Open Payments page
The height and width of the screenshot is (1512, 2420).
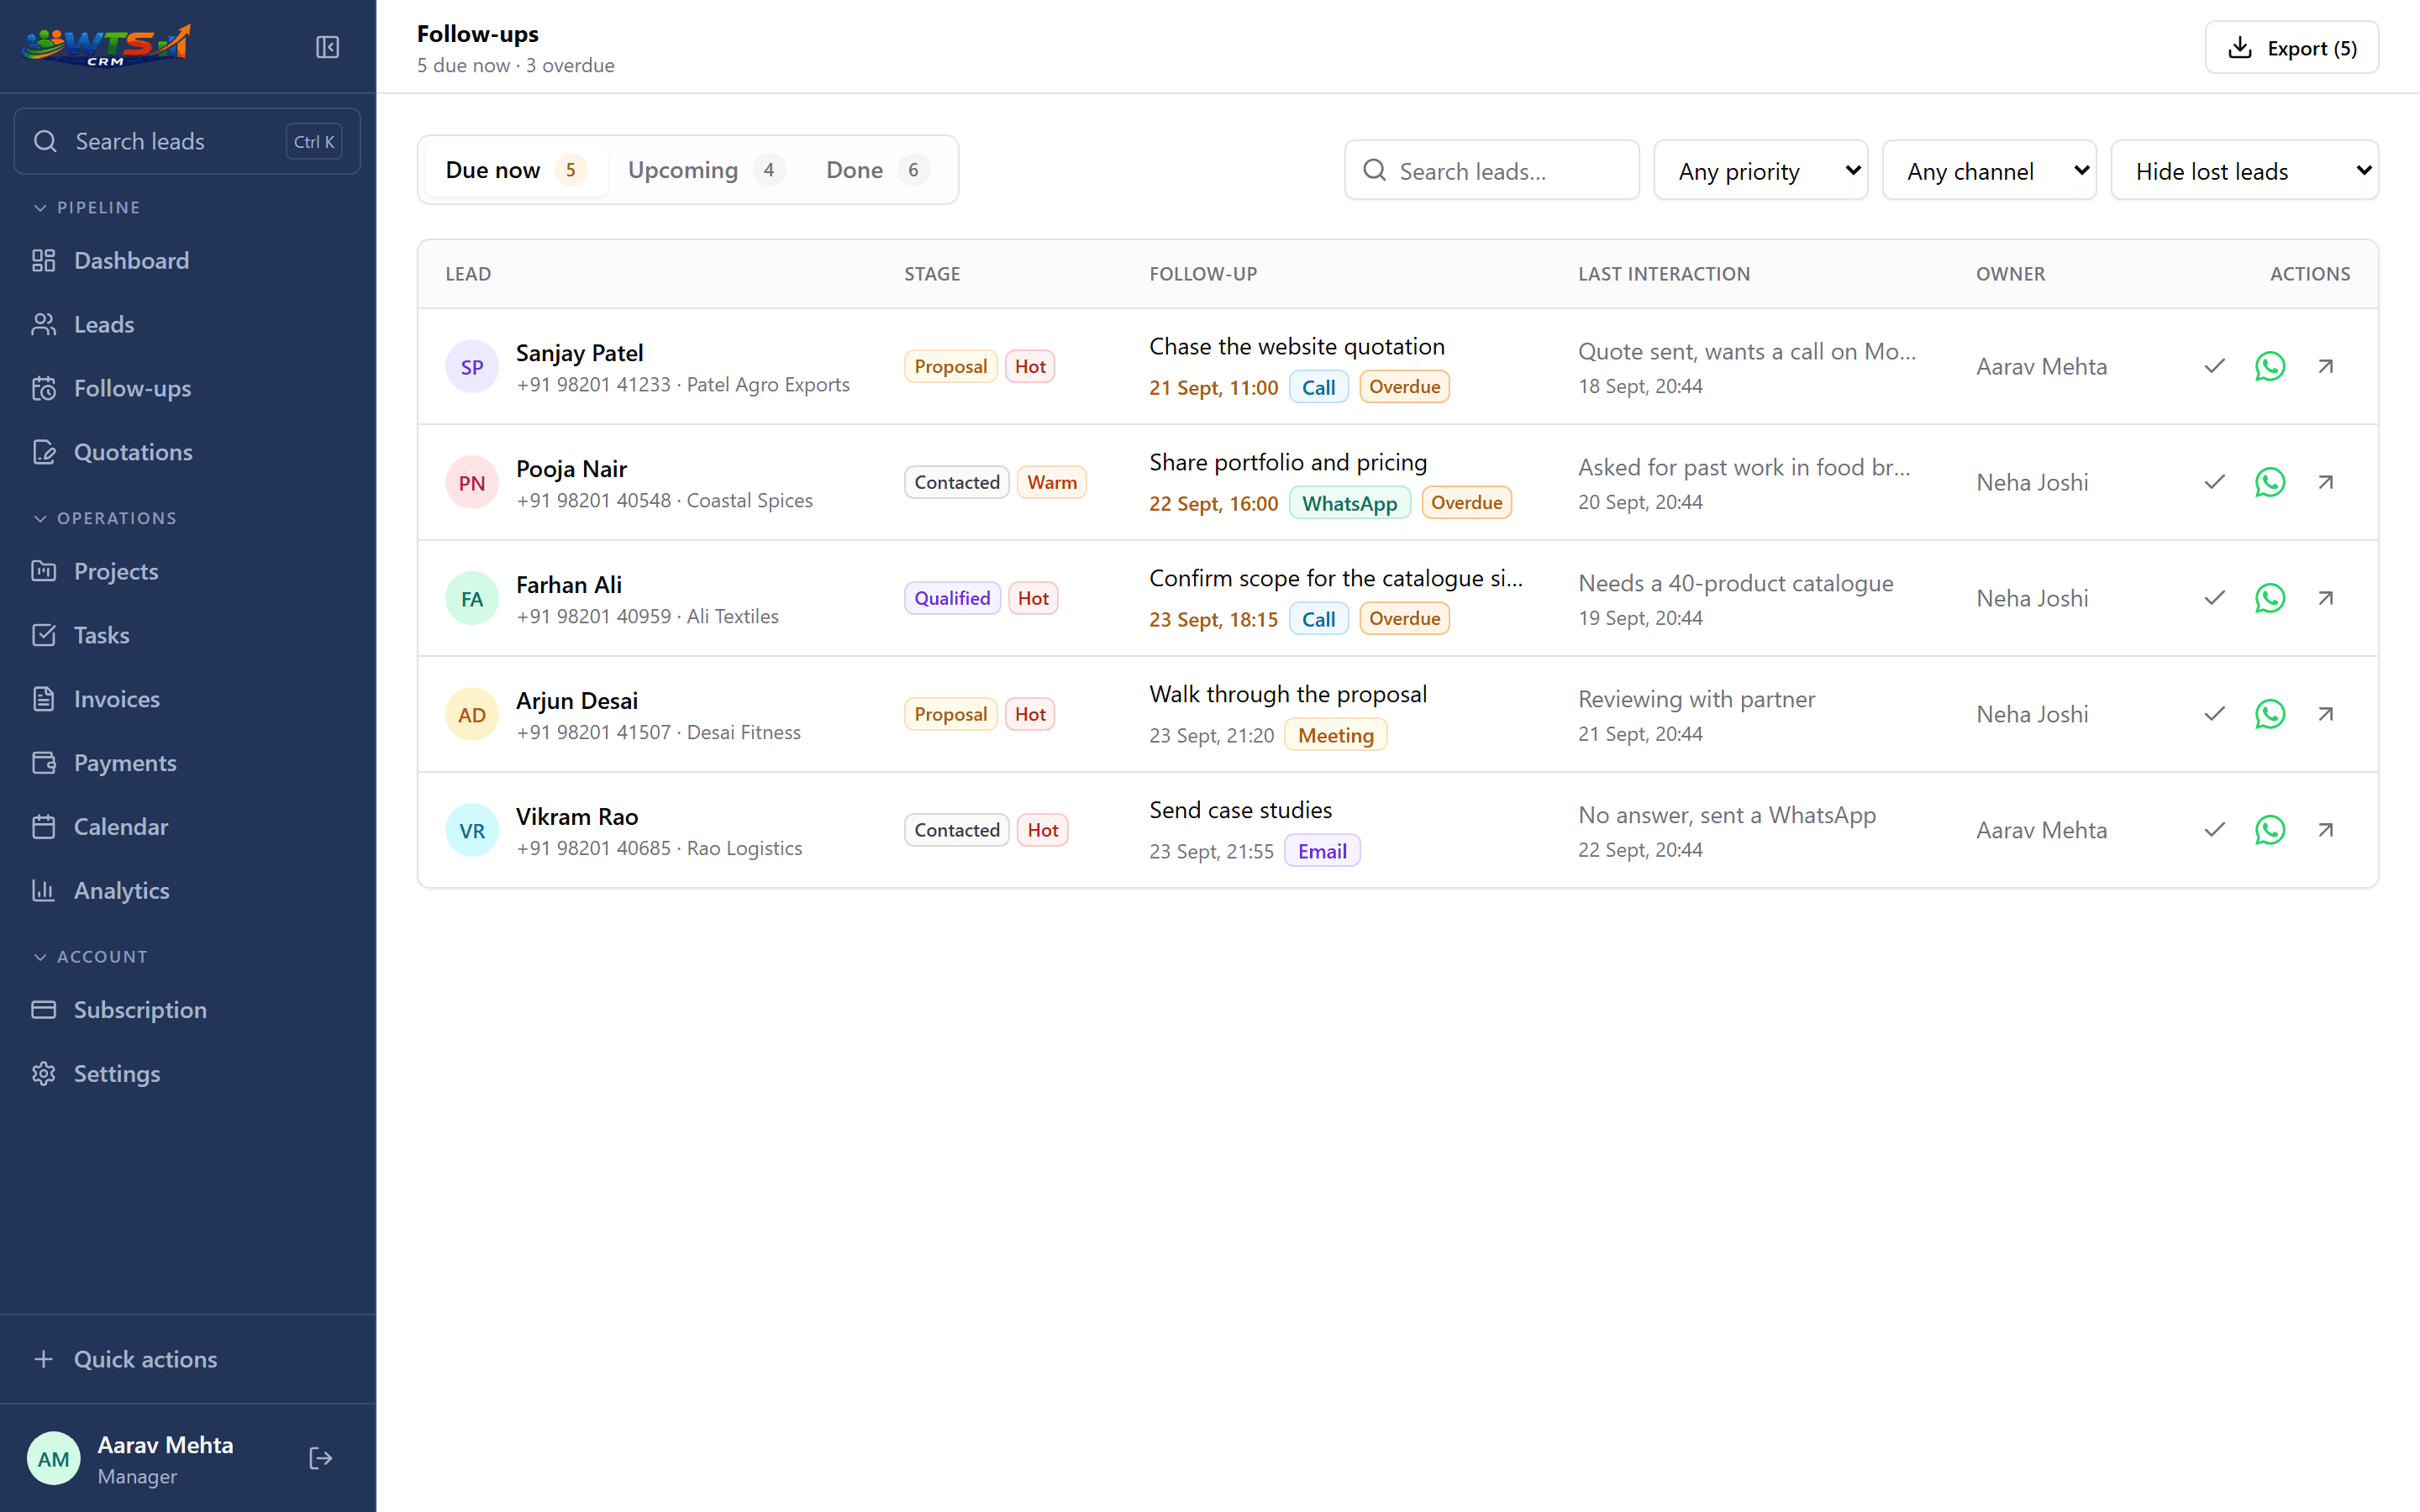point(188,763)
